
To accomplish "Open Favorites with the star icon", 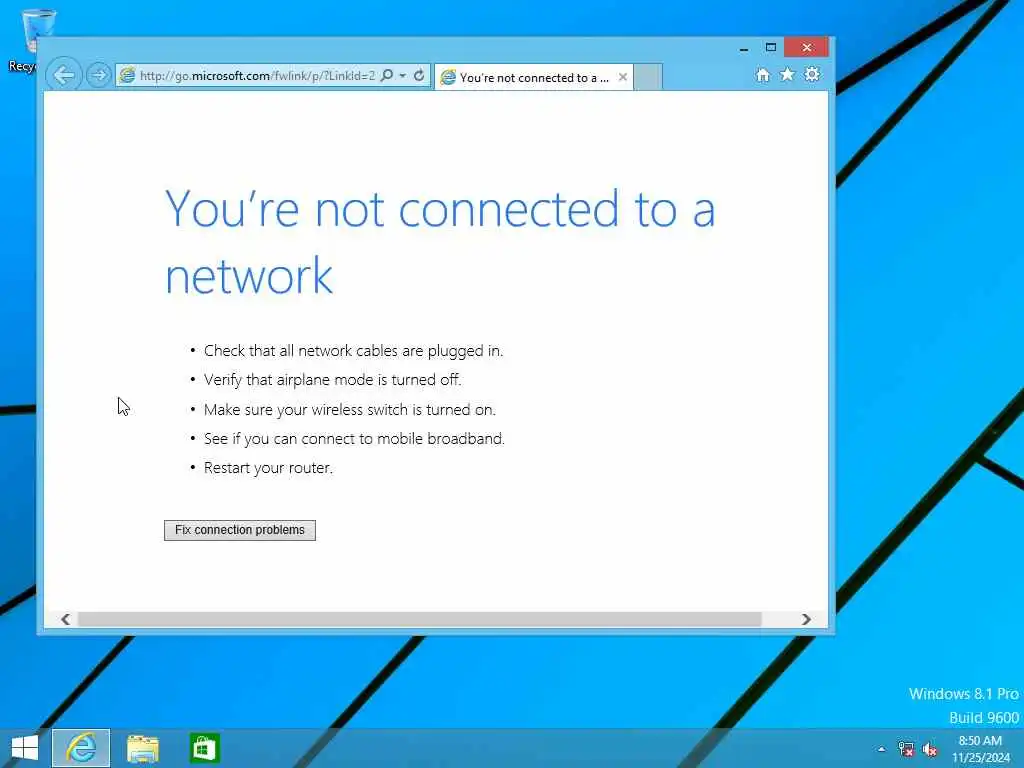I will pyautogui.click(x=788, y=74).
